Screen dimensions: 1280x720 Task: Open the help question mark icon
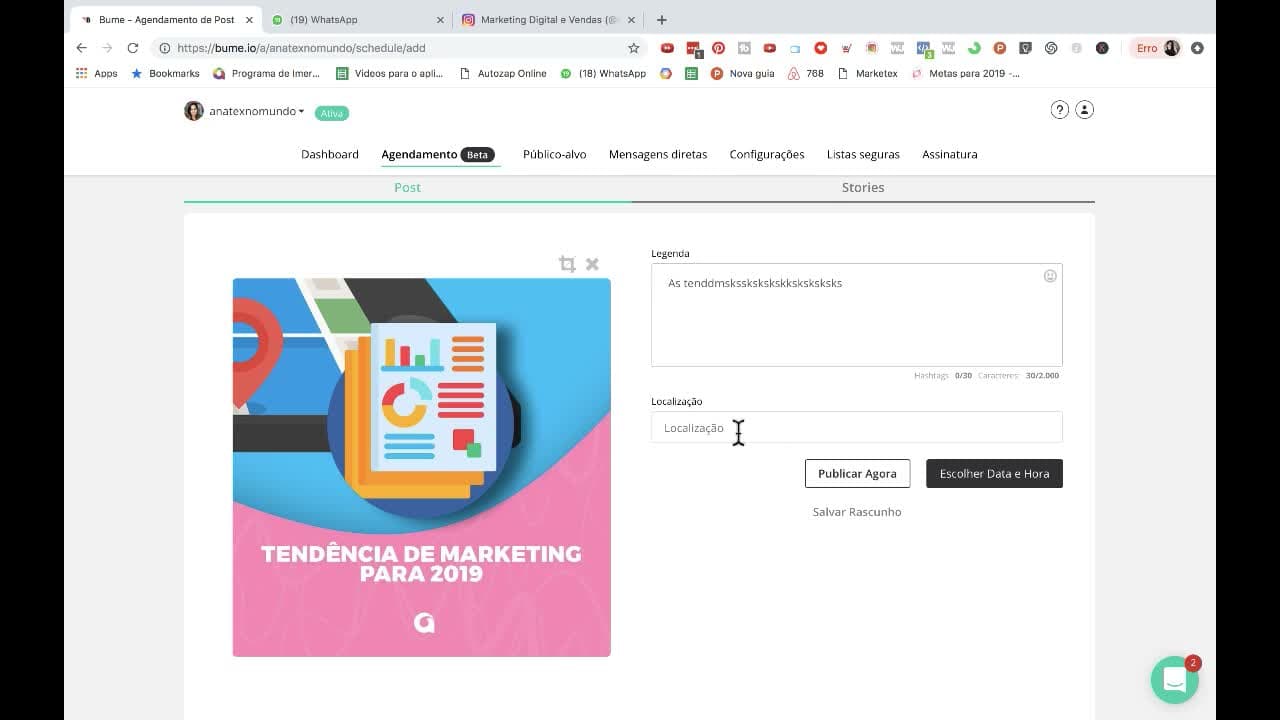[1060, 110]
